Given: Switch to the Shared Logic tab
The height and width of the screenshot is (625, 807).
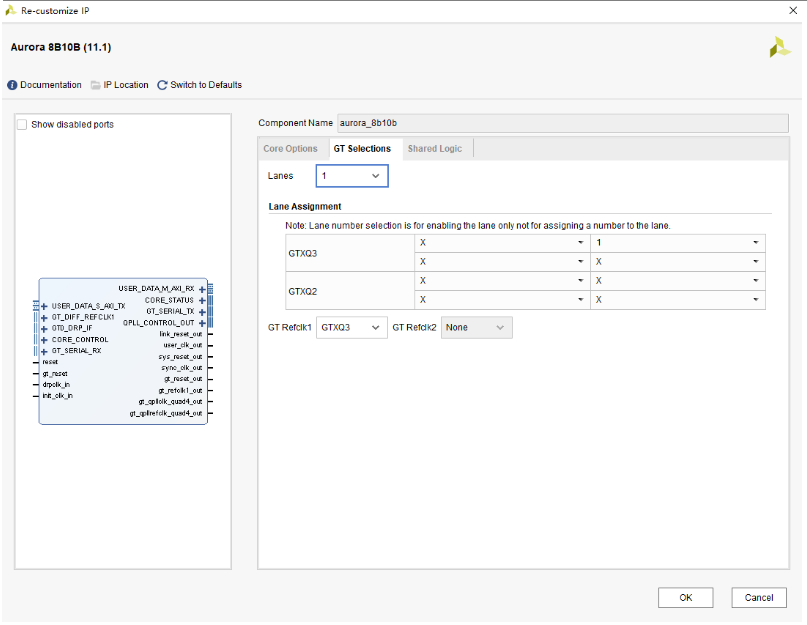Looking at the screenshot, I should pos(435,149).
